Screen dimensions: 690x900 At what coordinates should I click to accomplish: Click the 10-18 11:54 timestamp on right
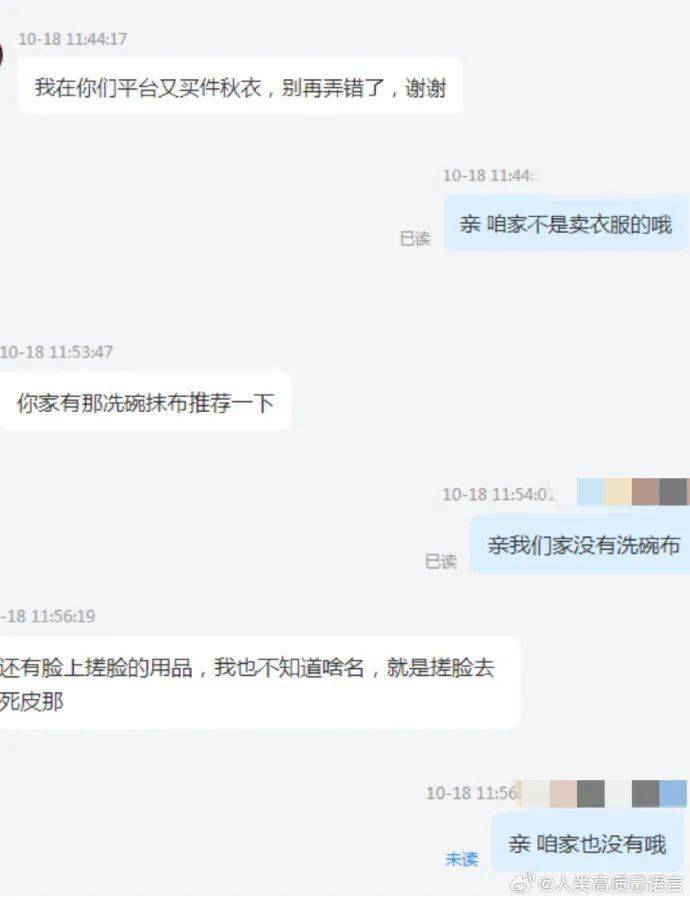tap(498, 494)
